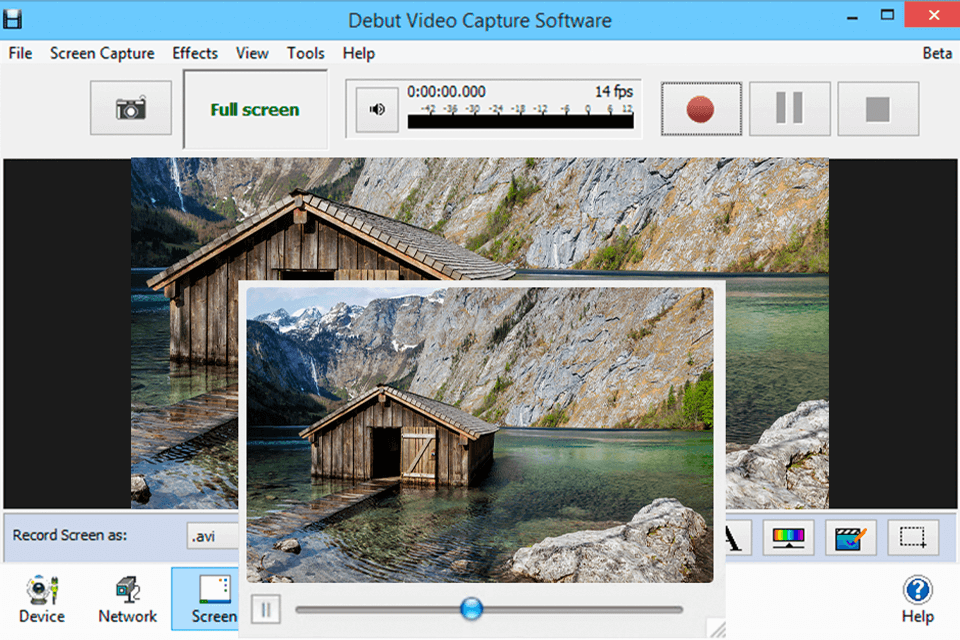Click the preview popup seek slider handle
This screenshot has height=640, width=960.
coord(471,609)
